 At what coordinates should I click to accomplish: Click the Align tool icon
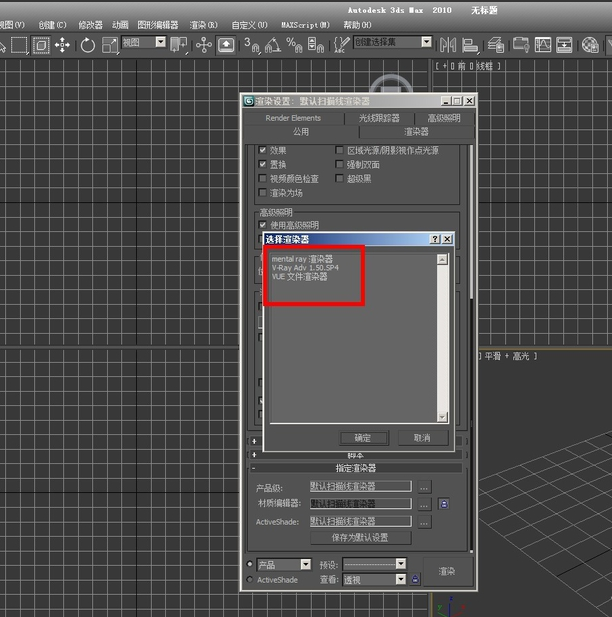(x=470, y=45)
